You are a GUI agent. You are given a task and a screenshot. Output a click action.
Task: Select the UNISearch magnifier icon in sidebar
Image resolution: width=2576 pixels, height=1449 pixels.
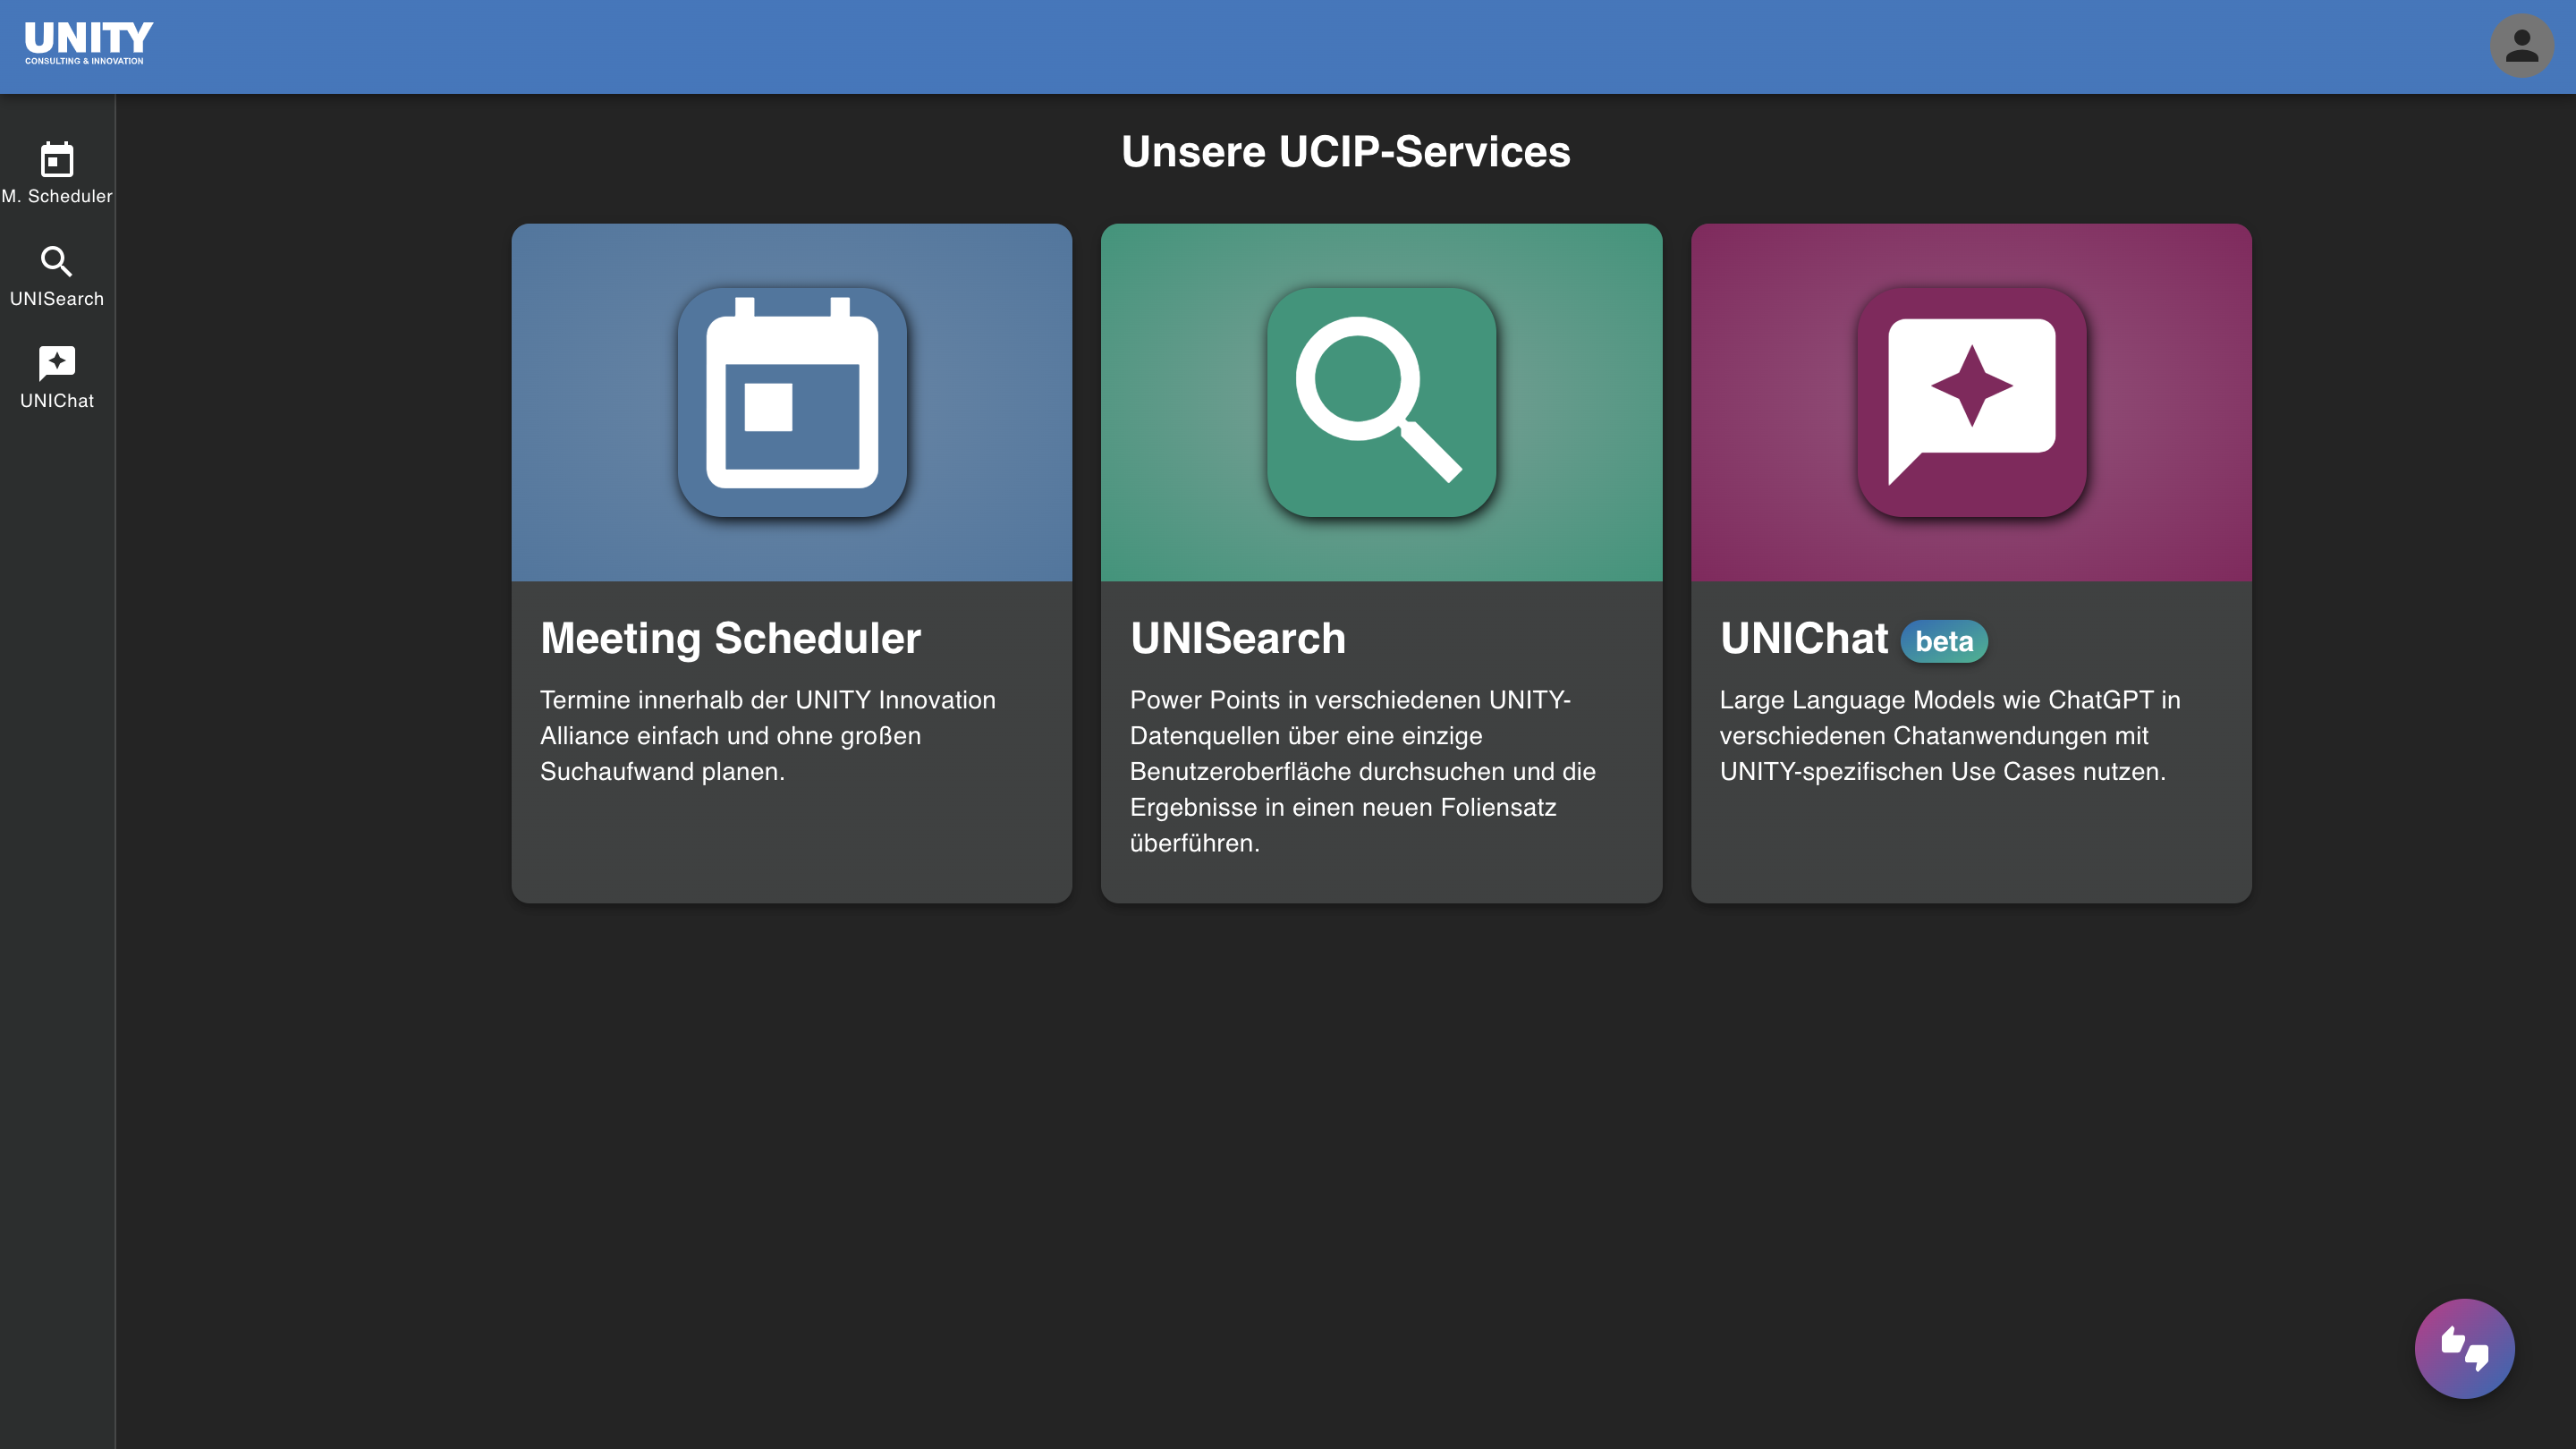coord(57,262)
